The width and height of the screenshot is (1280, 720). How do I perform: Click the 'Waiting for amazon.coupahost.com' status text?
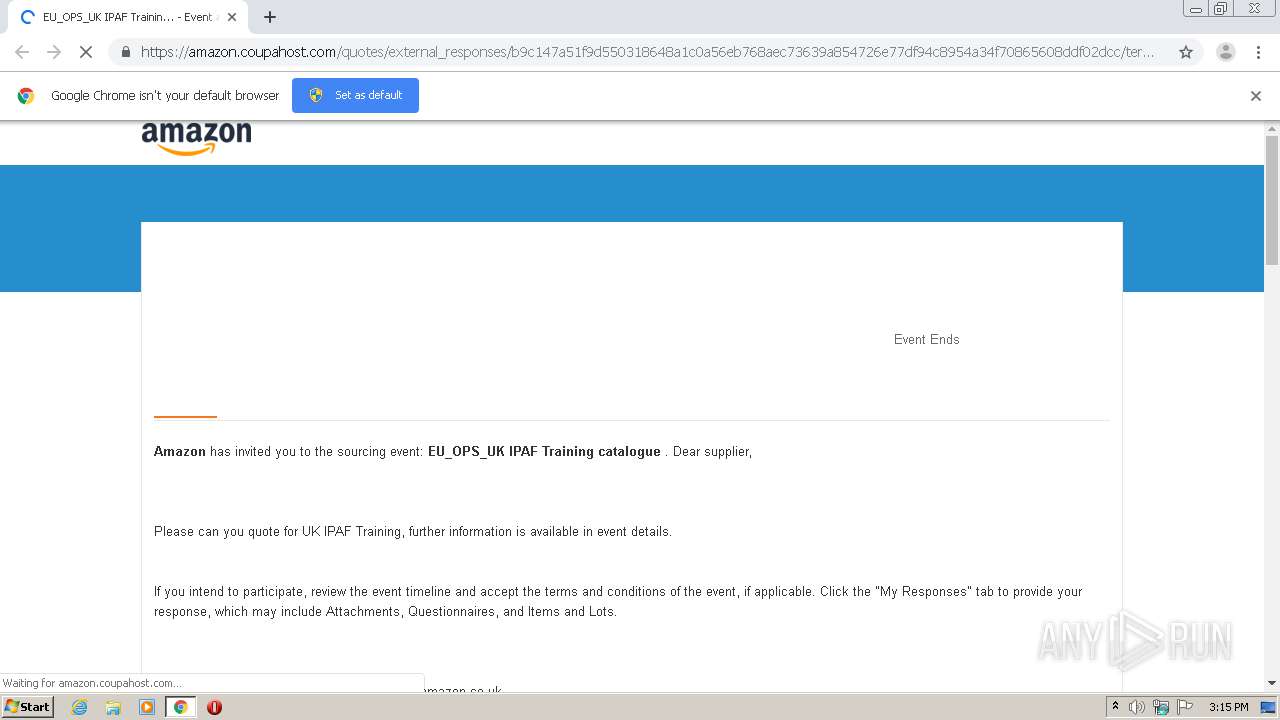pos(93,683)
